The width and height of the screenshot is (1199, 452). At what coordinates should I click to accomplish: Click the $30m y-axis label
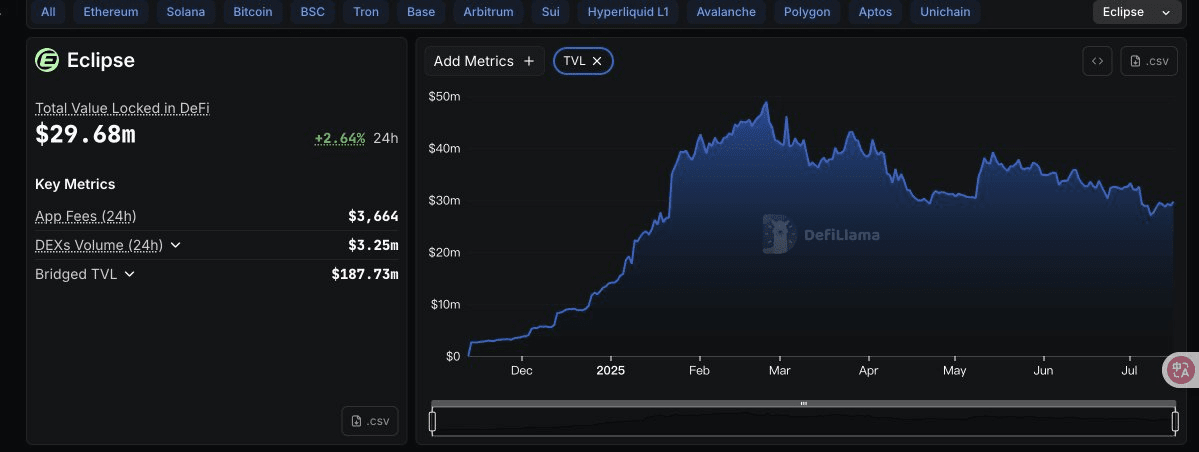point(444,200)
